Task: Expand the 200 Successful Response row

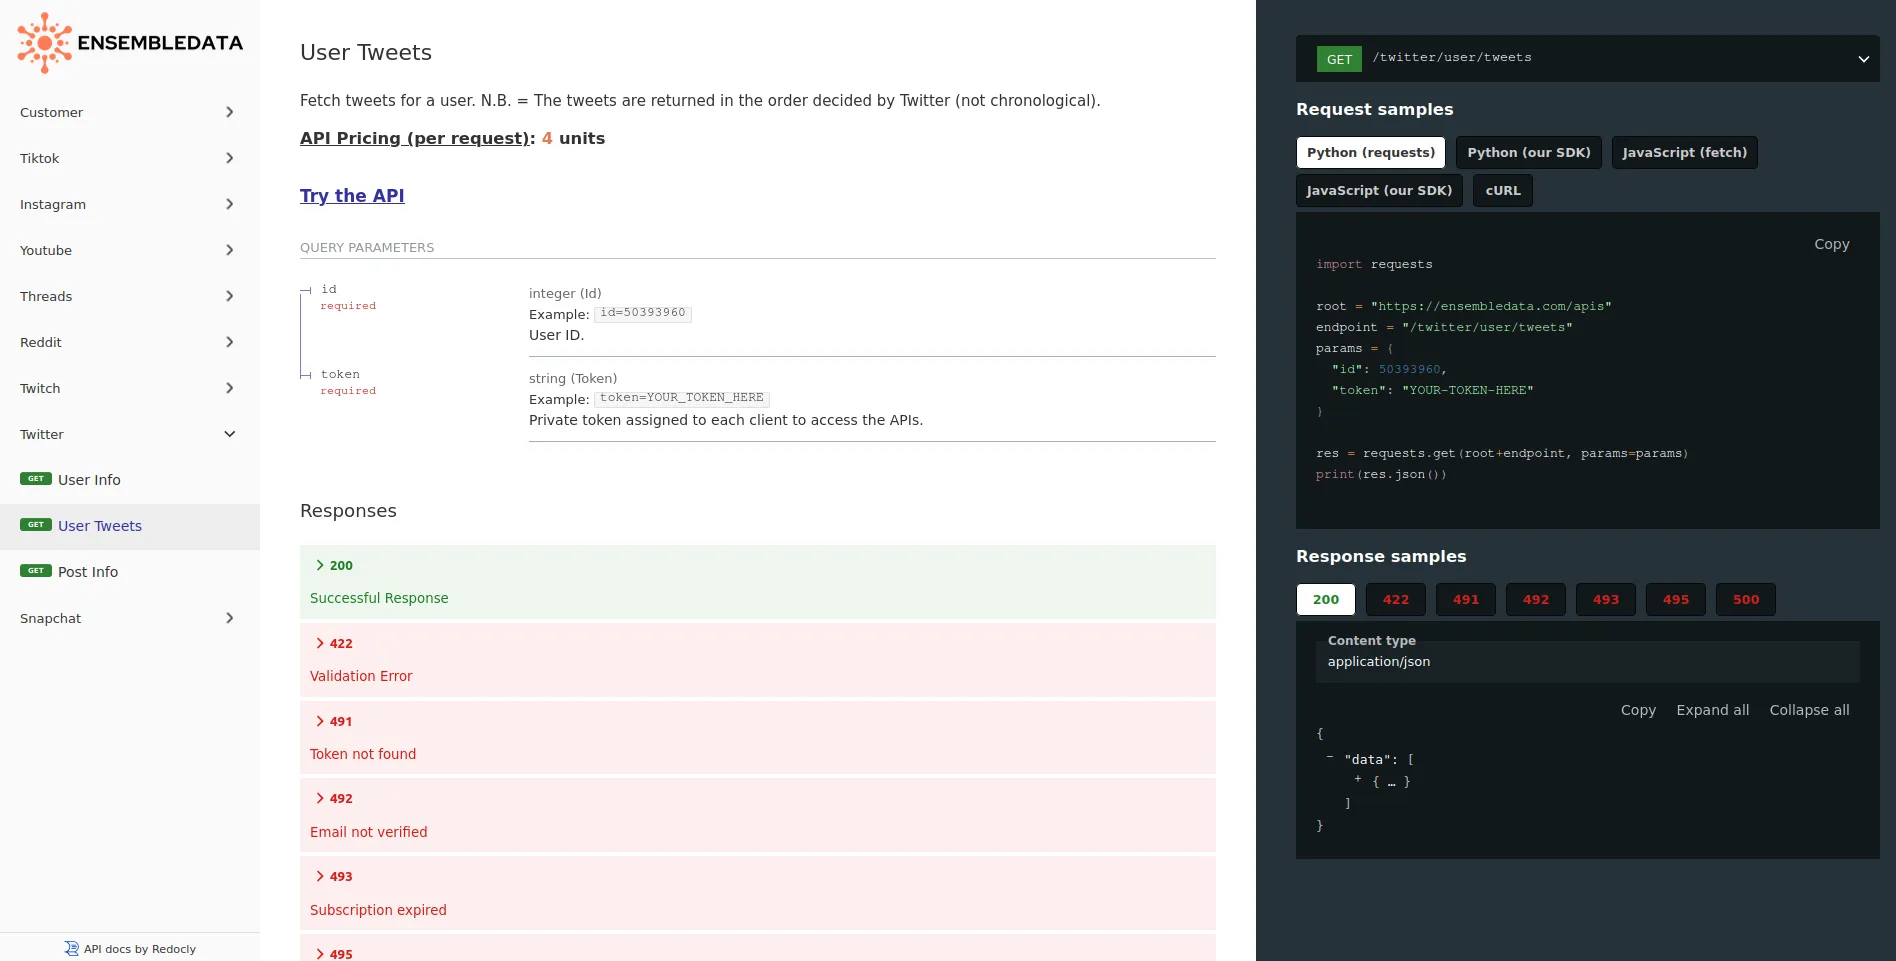Action: [x=758, y=581]
